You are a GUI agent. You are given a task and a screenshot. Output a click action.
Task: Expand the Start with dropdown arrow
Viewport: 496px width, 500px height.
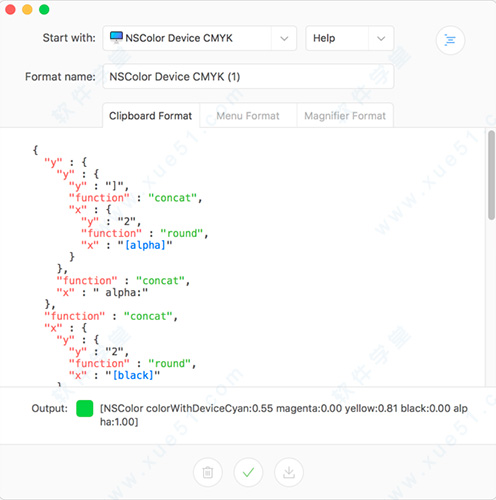pyautogui.click(x=284, y=38)
